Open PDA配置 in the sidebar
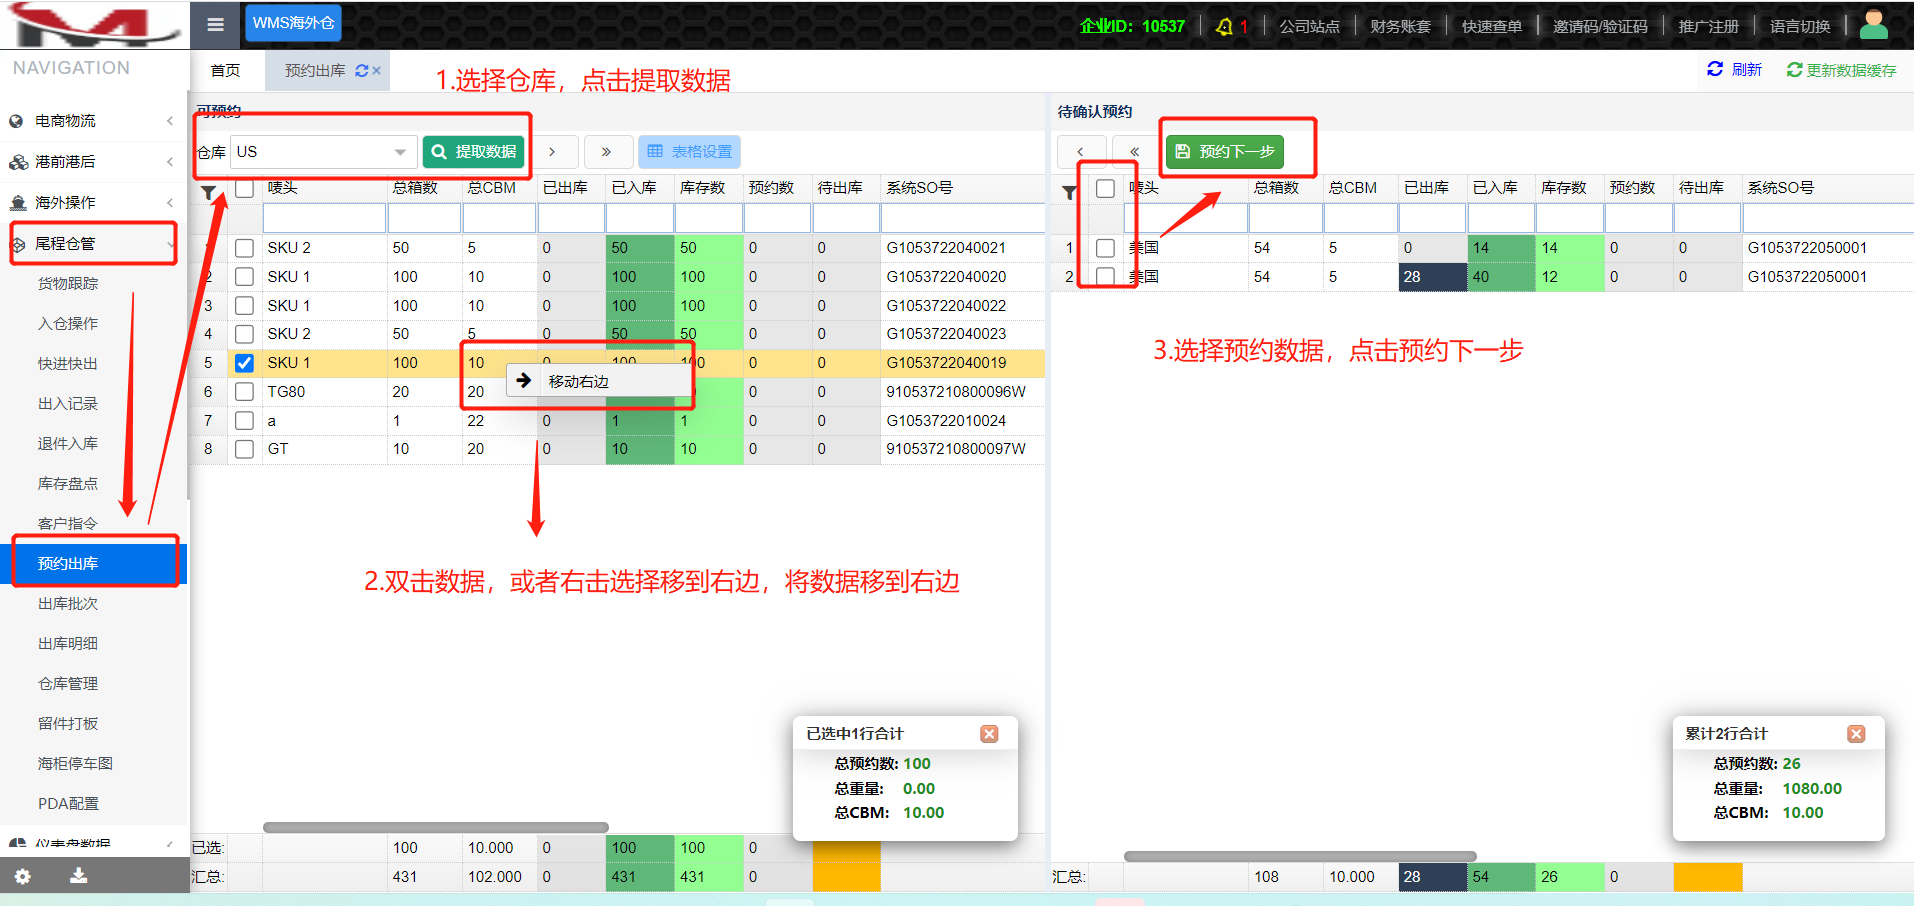Viewport: 1914px width, 906px height. tap(68, 804)
